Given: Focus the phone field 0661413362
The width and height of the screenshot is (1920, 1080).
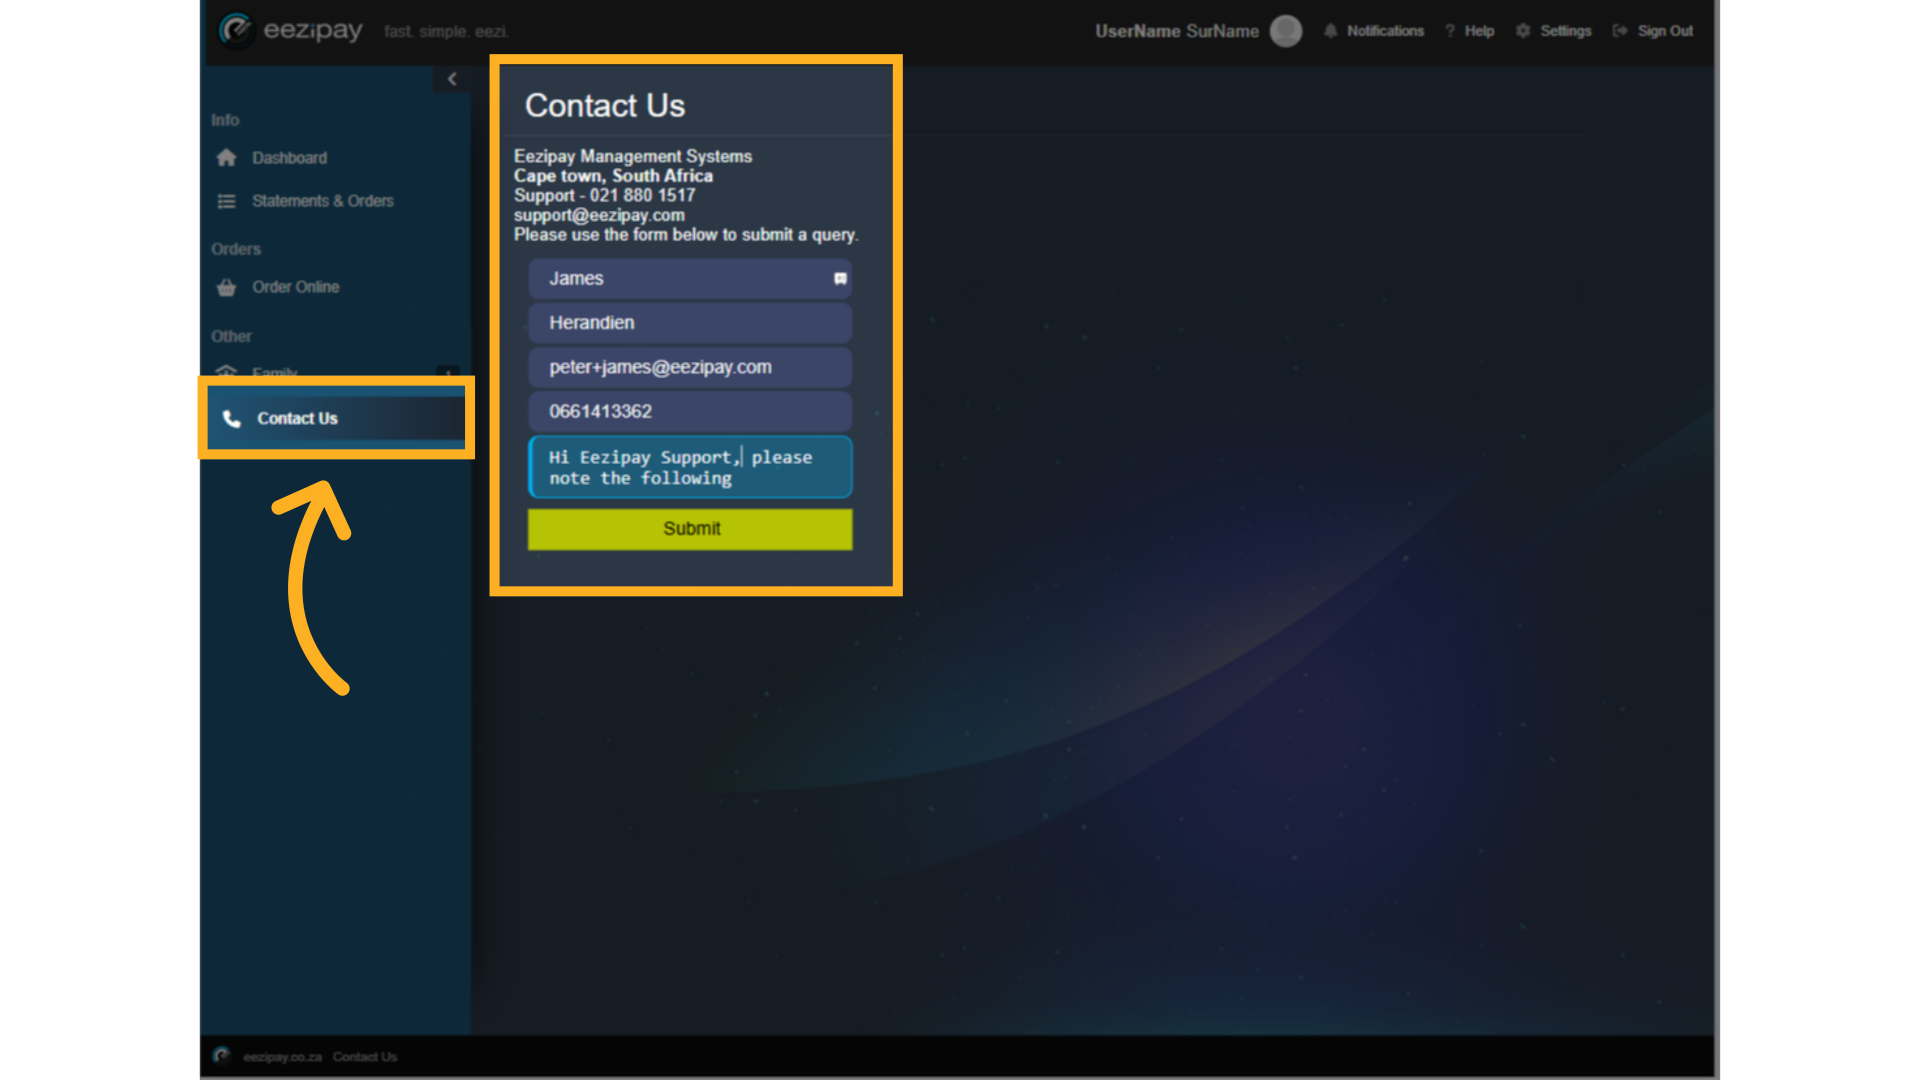Looking at the screenshot, I should pyautogui.click(x=690, y=411).
